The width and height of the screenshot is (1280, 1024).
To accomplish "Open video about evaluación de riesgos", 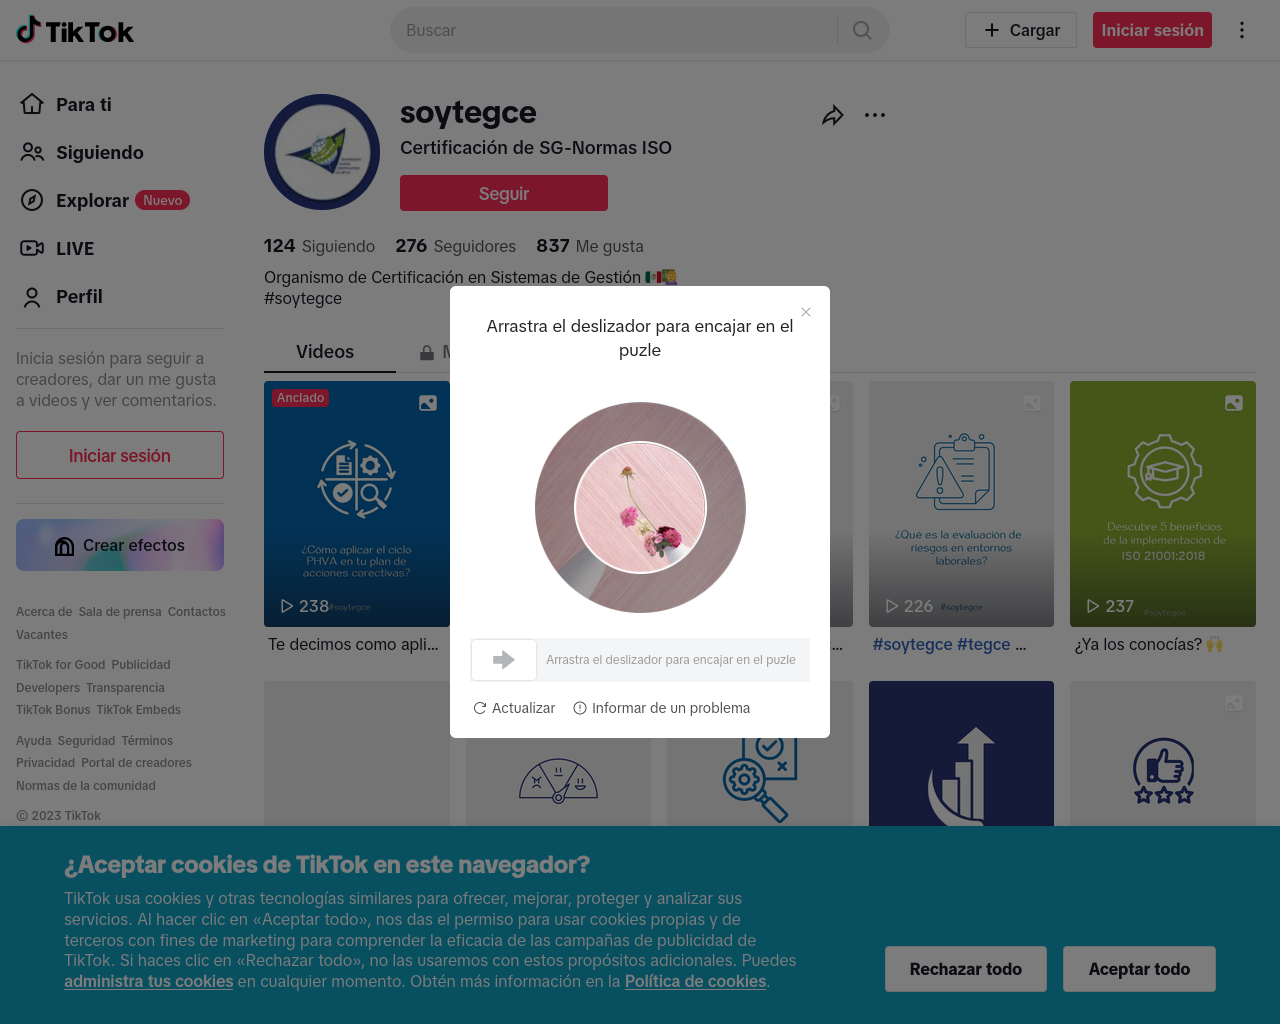I will [961, 504].
